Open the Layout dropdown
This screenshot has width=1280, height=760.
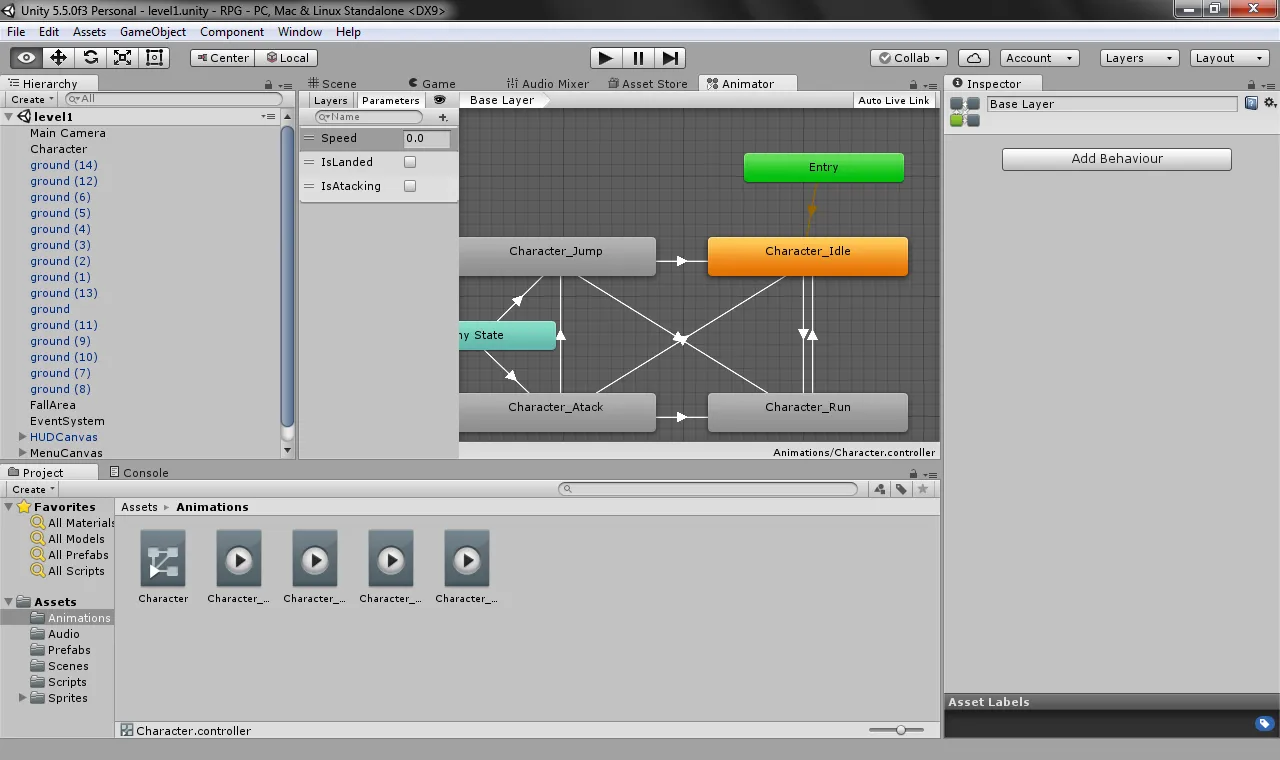(1227, 58)
